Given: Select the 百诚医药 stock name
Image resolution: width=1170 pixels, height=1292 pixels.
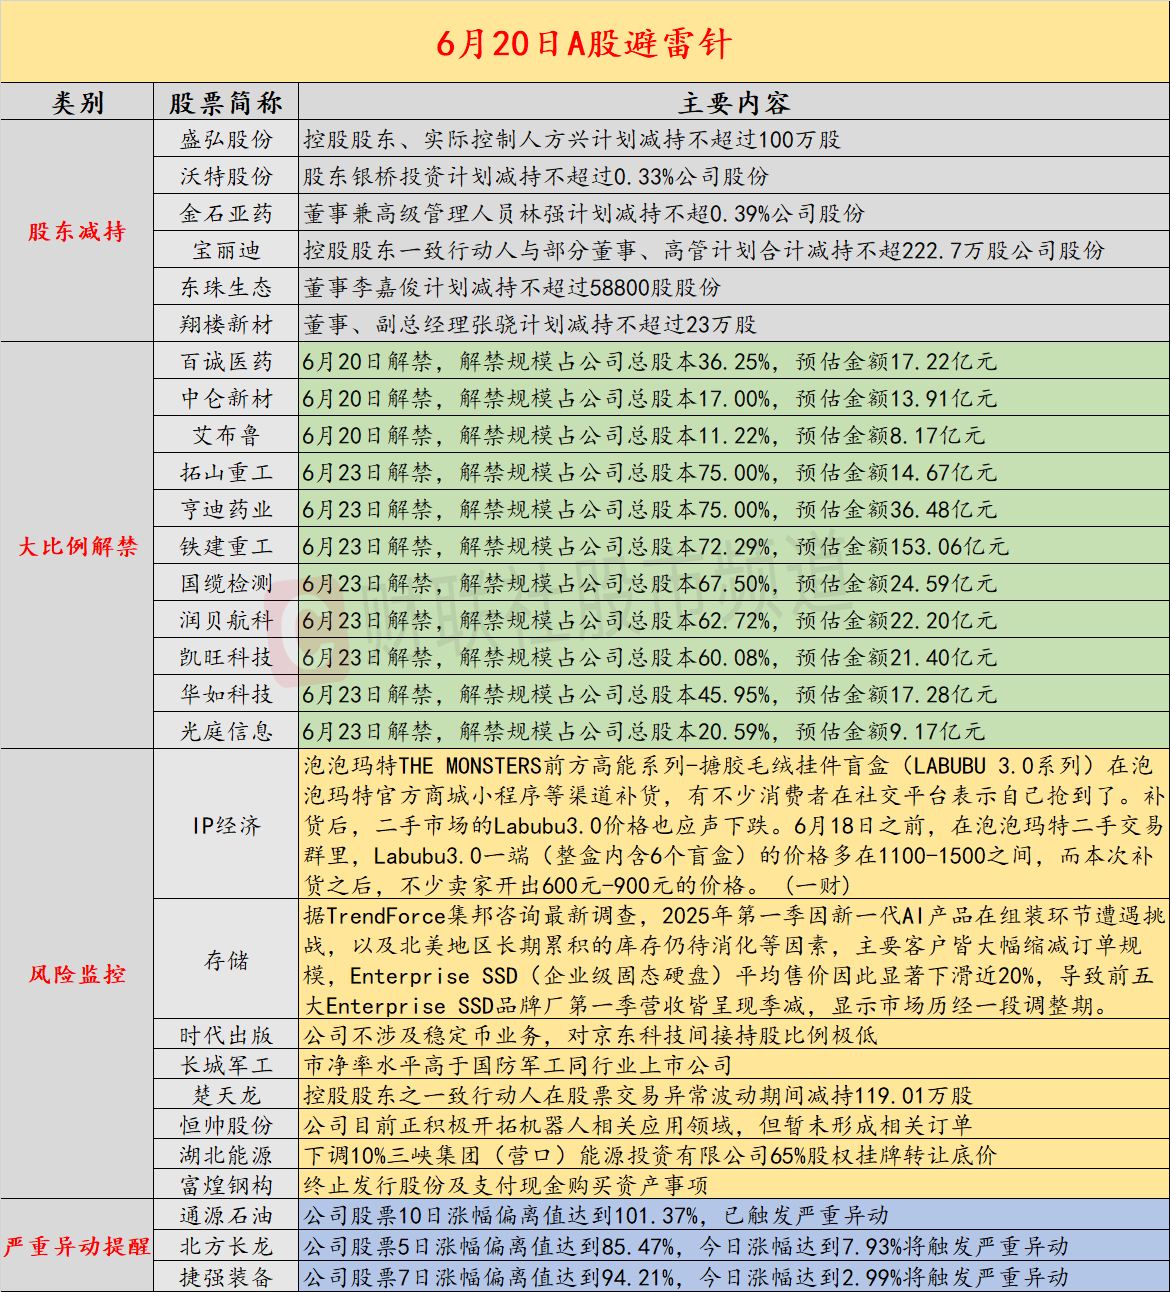Looking at the screenshot, I should point(226,361).
